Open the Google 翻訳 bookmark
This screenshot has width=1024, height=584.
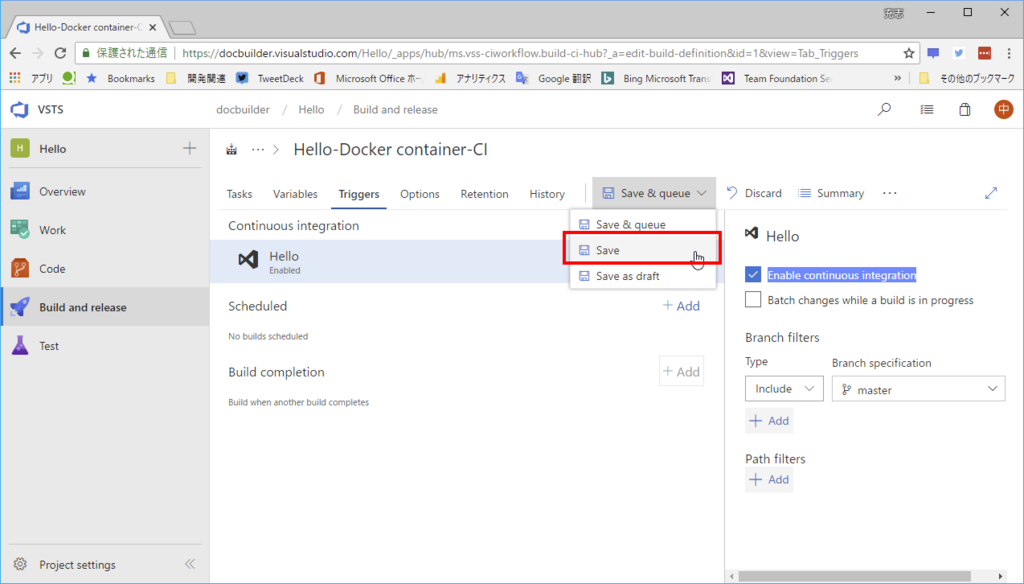coord(554,78)
